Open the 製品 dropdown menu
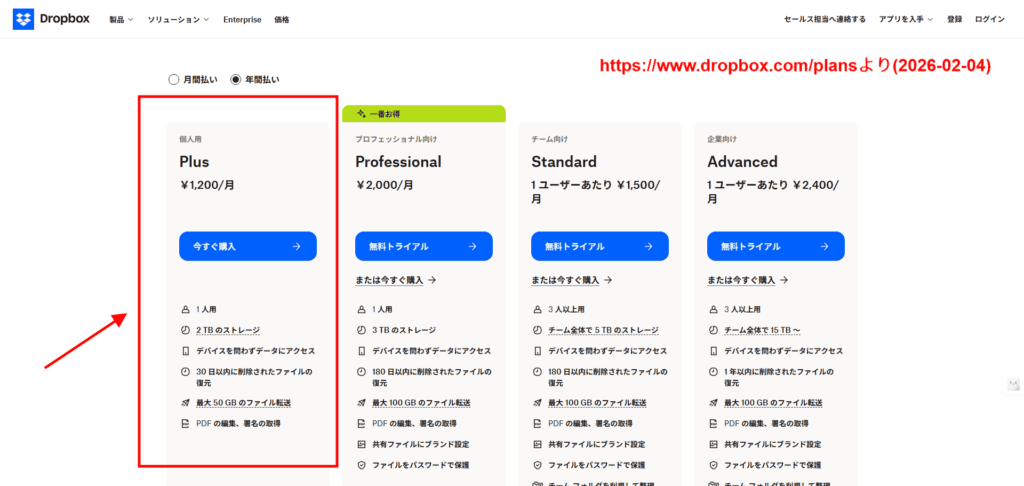Viewport: 1024px width, 486px height. tap(121, 20)
